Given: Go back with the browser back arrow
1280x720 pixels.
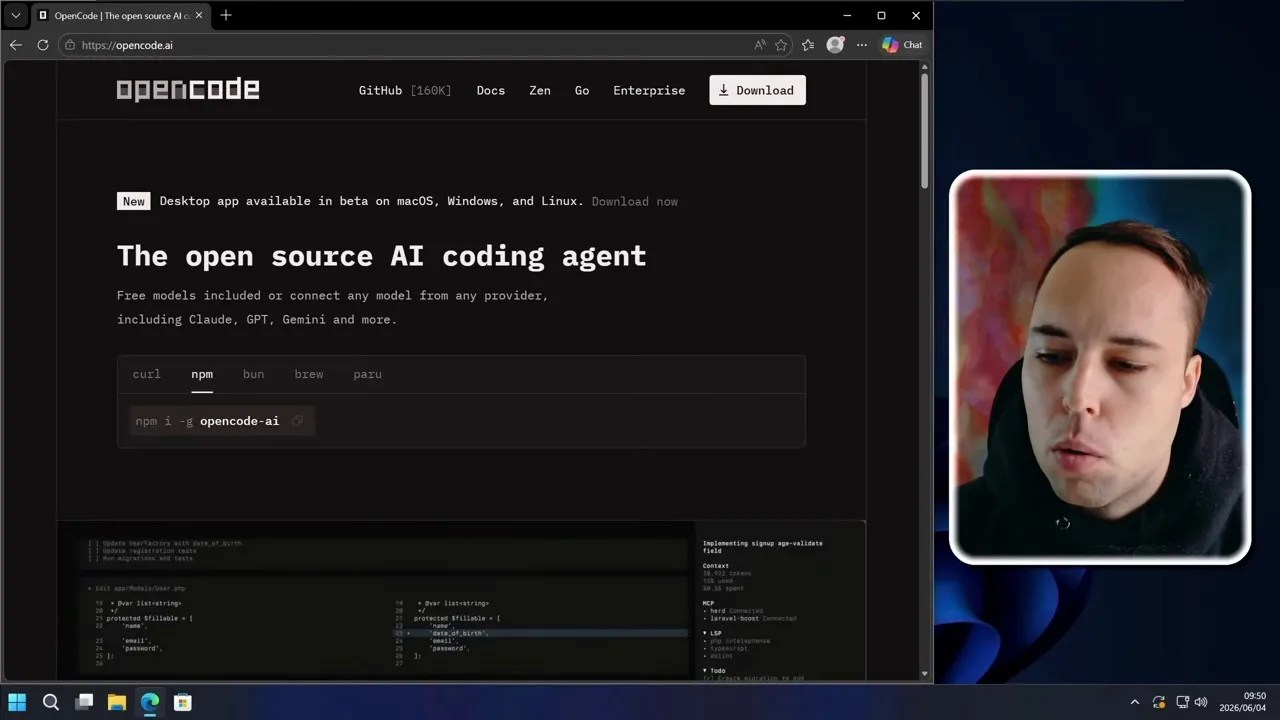Looking at the screenshot, I should 15,45.
